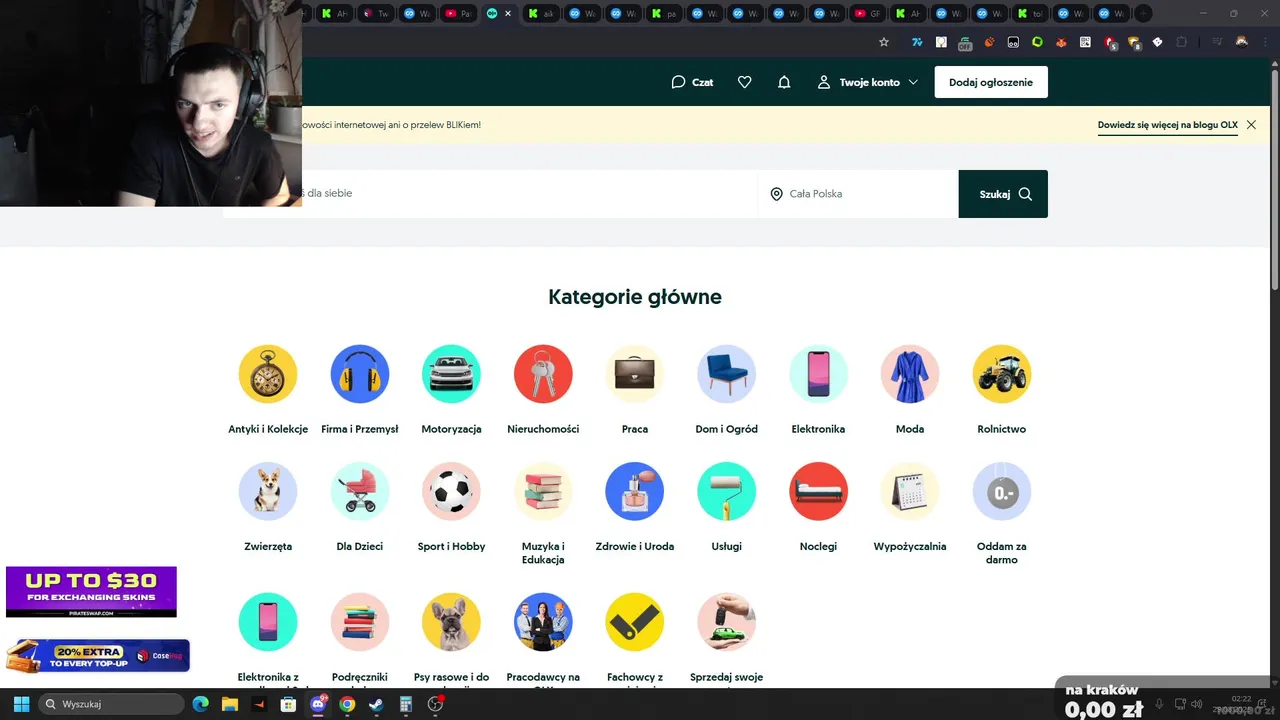Click the Dodaj ogłoszenie button
The image size is (1280, 720).
pos(991,82)
